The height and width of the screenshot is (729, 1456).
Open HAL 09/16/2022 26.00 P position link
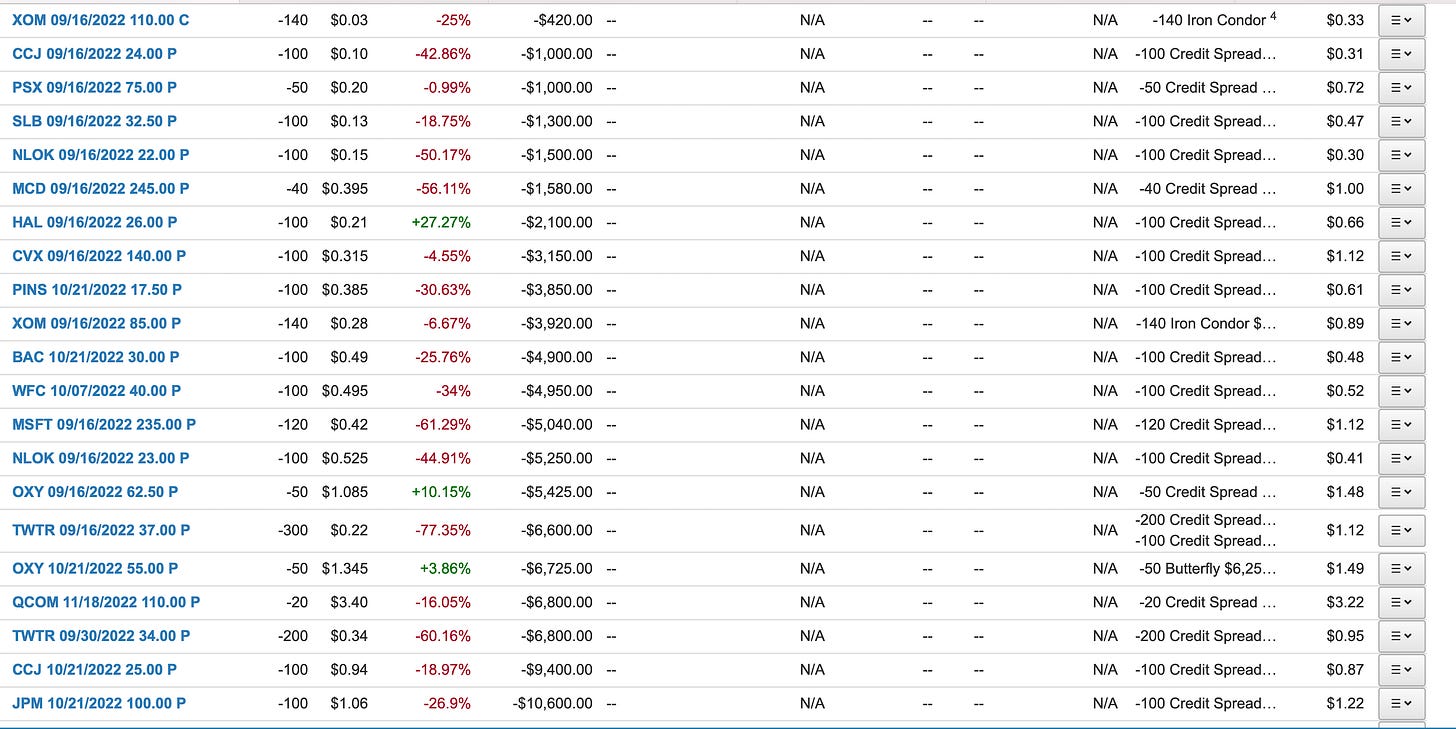[94, 222]
